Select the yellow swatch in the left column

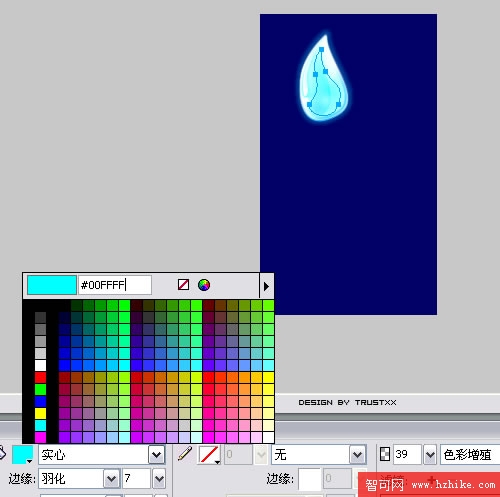(x=40, y=413)
